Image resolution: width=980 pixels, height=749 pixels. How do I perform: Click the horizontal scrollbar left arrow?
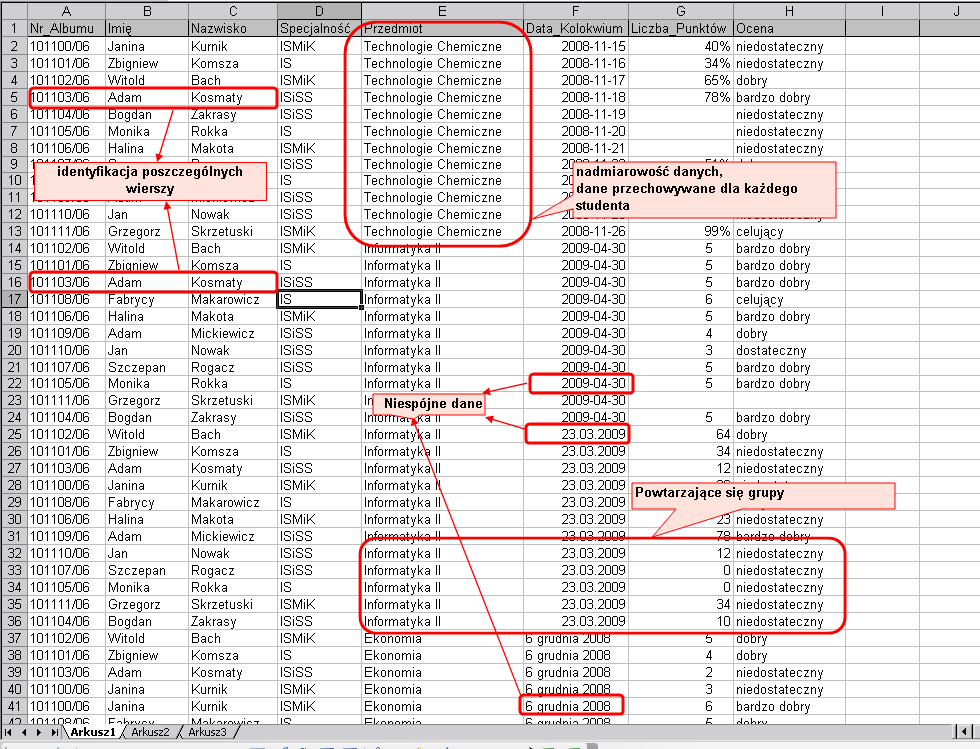(966, 731)
